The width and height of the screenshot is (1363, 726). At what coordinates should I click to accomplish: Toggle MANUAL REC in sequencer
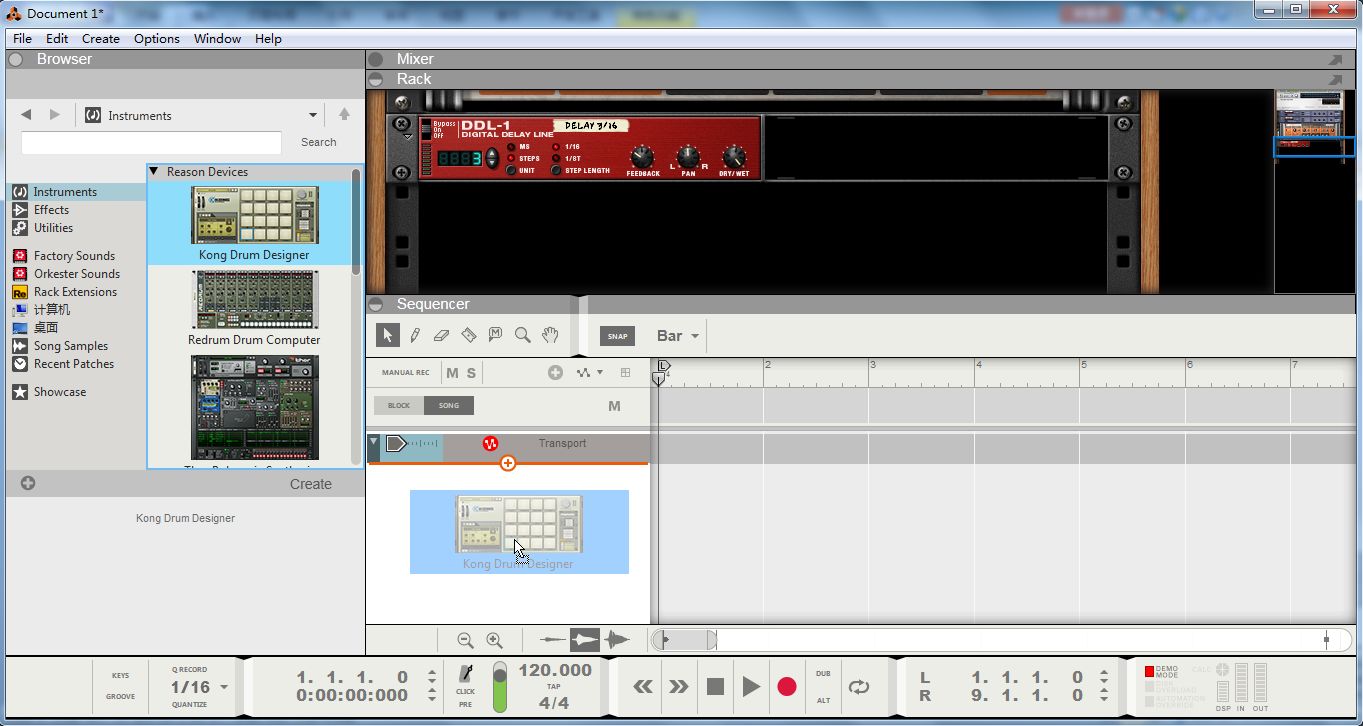click(x=405, y=373)
